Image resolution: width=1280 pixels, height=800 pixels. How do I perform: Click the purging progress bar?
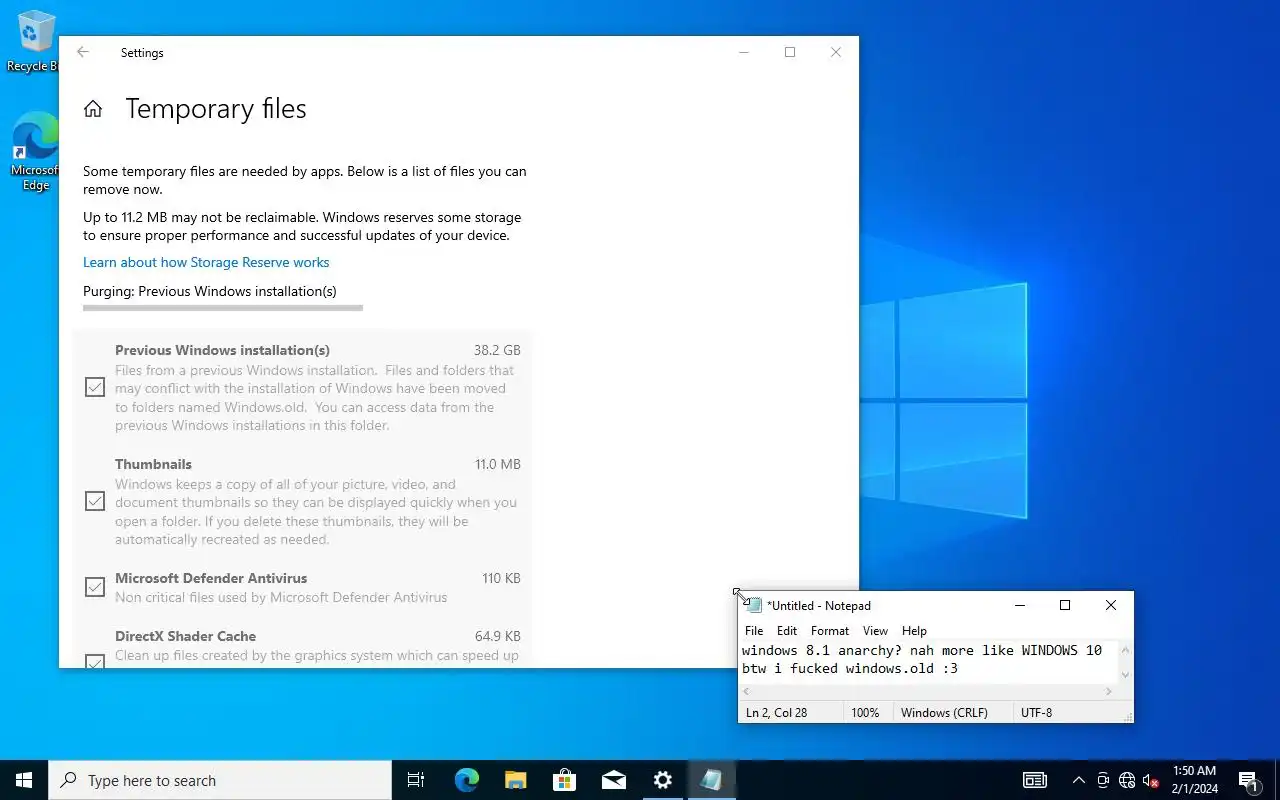pos(222,308)
